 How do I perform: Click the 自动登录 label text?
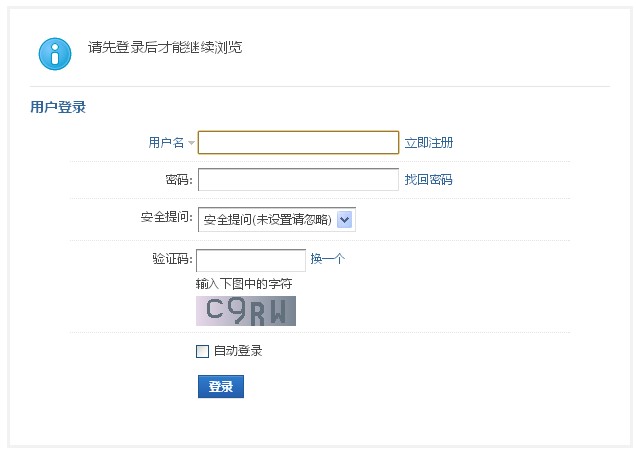[x=238, y=351]
